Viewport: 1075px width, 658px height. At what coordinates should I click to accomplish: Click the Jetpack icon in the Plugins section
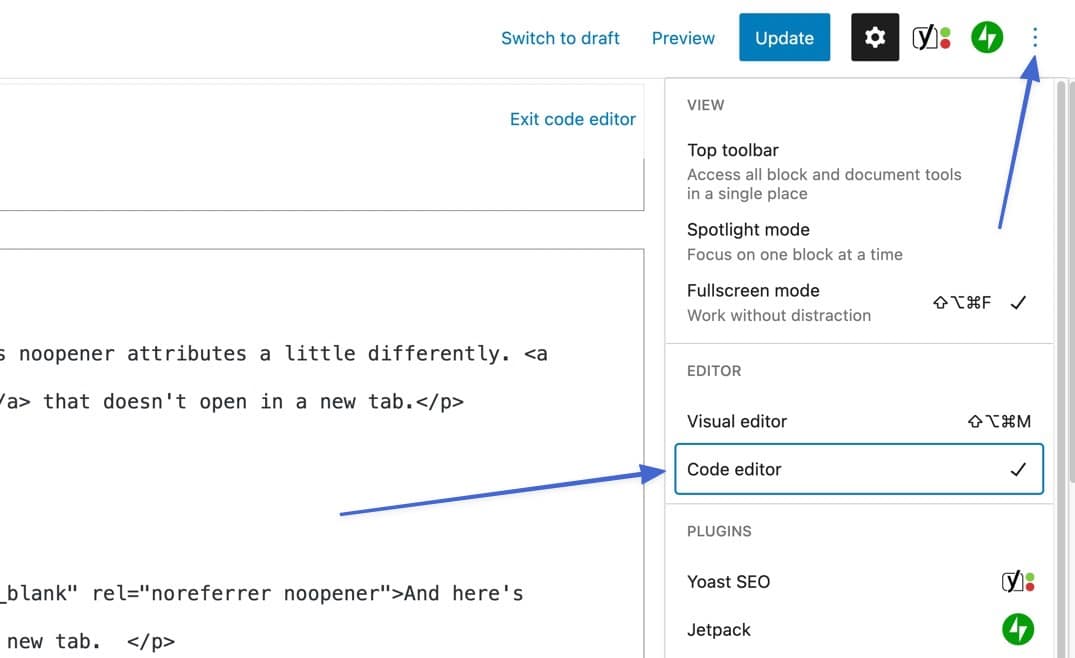point(1017,630)
